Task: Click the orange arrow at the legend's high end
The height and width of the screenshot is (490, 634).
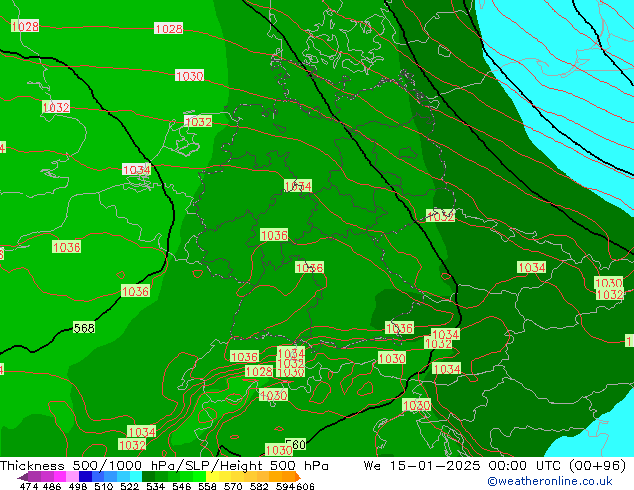Action: point(298,477)
